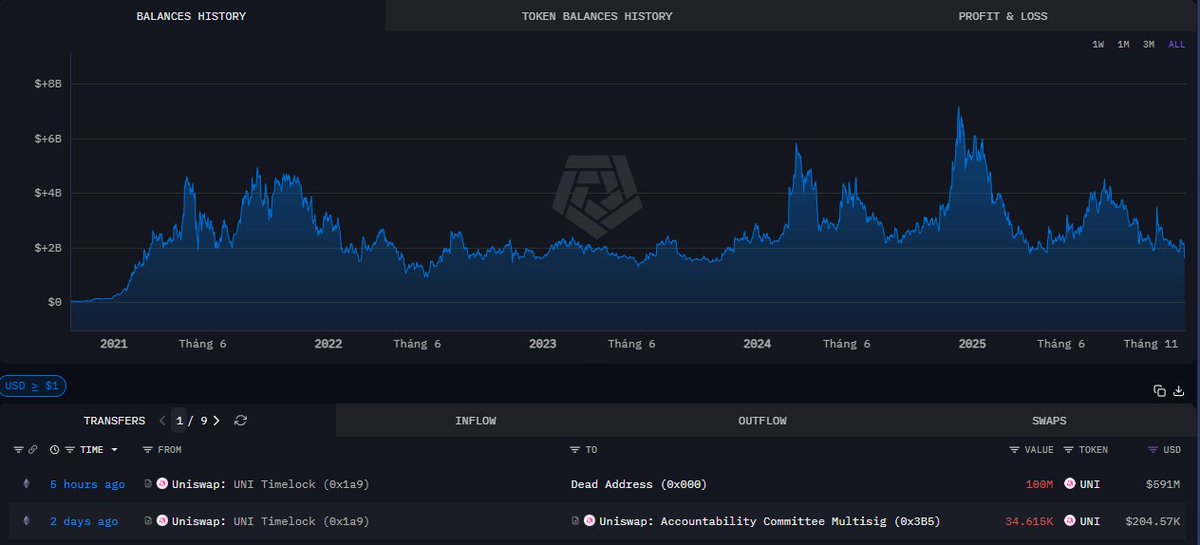This screenshot has width=1200, height=545.
Task: Click the 100M value cell
Action: click(1038, 484)
